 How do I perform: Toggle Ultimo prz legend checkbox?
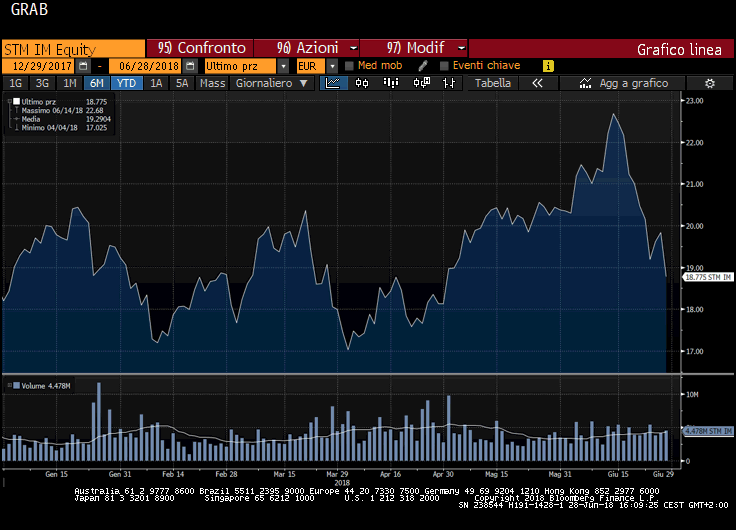click(x=16, y=101)
